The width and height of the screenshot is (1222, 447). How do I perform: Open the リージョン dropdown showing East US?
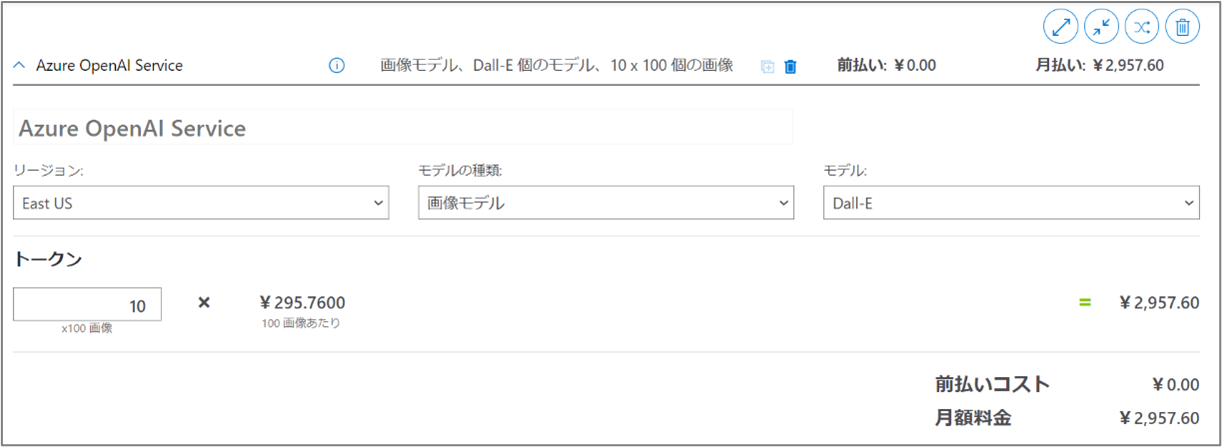[x=201, y=202]
